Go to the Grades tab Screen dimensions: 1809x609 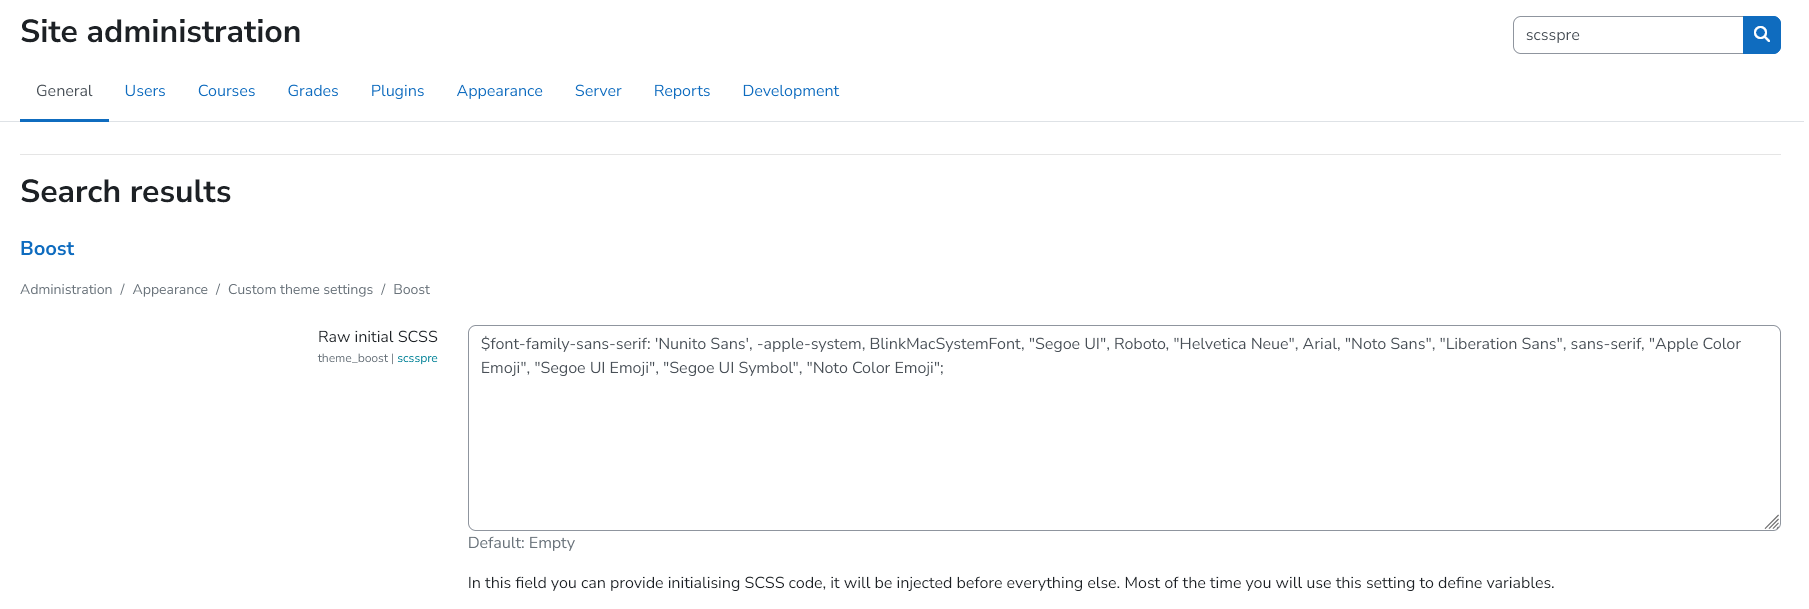[x=313, y=91]
